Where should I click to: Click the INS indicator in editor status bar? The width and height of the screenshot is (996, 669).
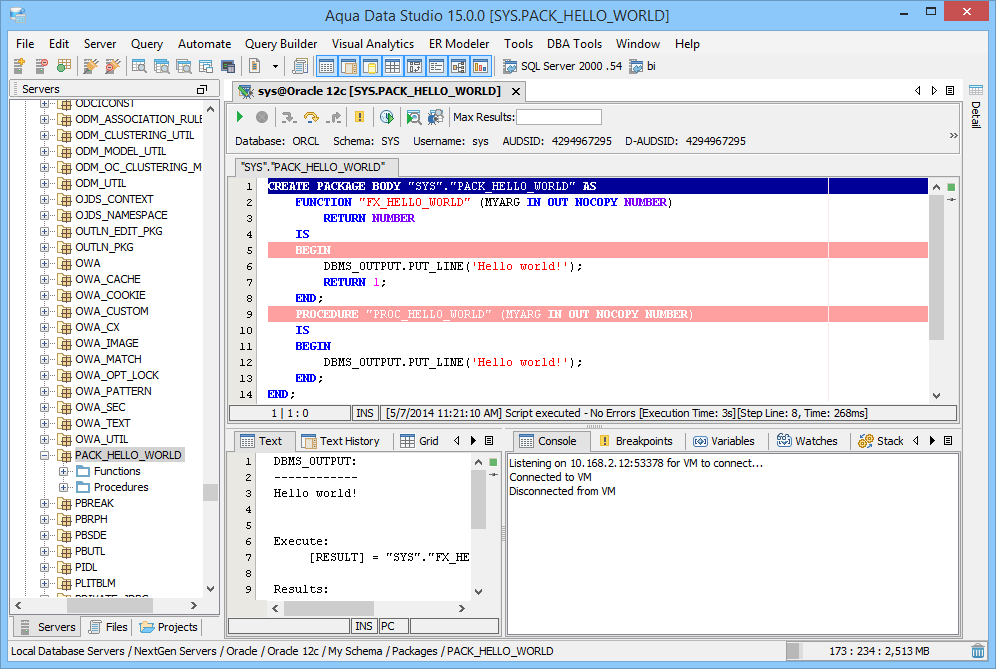pos(365,413)
